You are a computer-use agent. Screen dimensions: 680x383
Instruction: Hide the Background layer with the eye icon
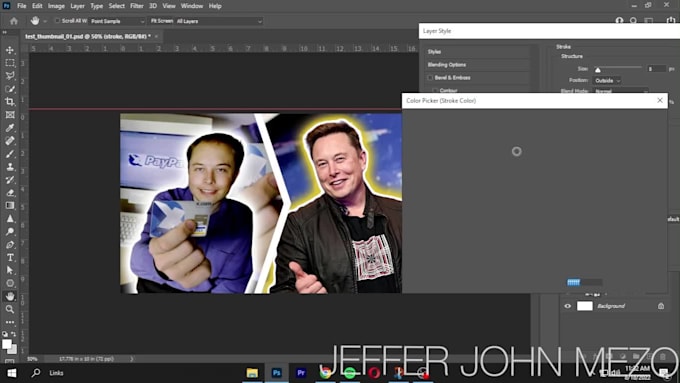point(568,306)
